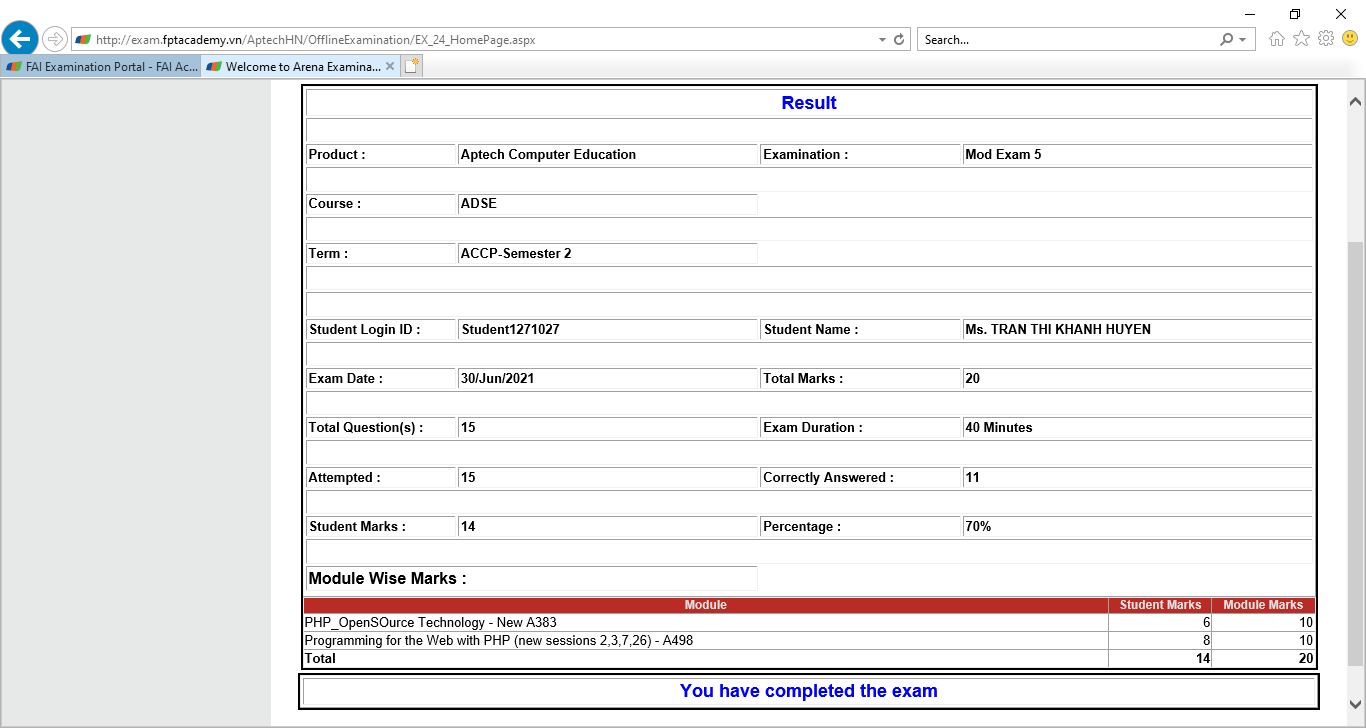
Task: Click the magnifier search icon in Search box
Action: 1227,40
